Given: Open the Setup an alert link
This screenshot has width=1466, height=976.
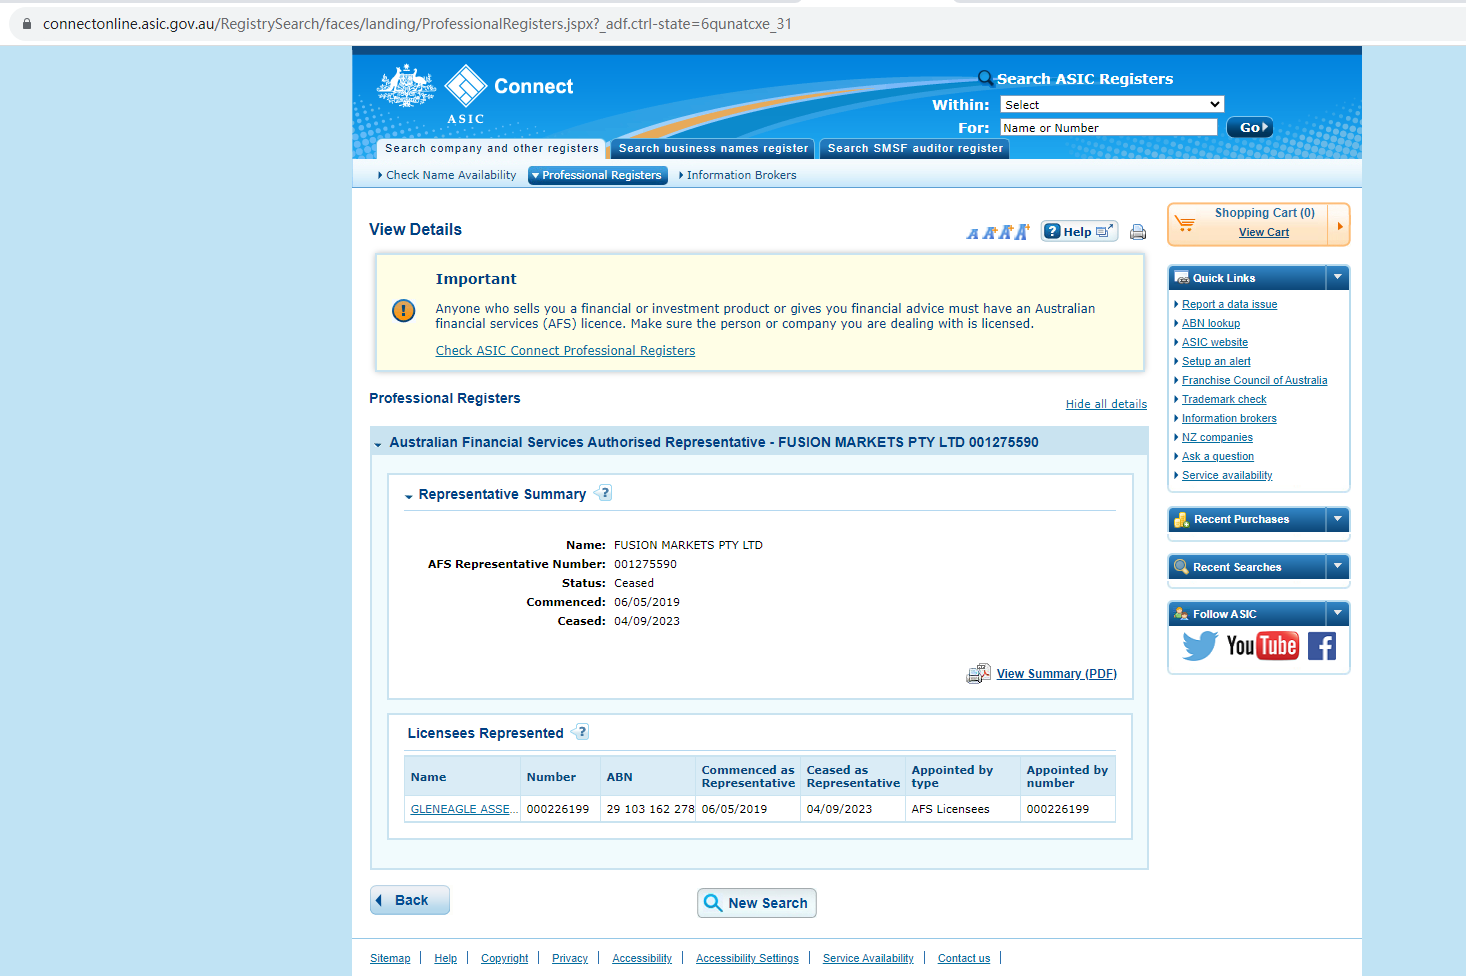Looking at the screenshot, I should (1216, 361).
